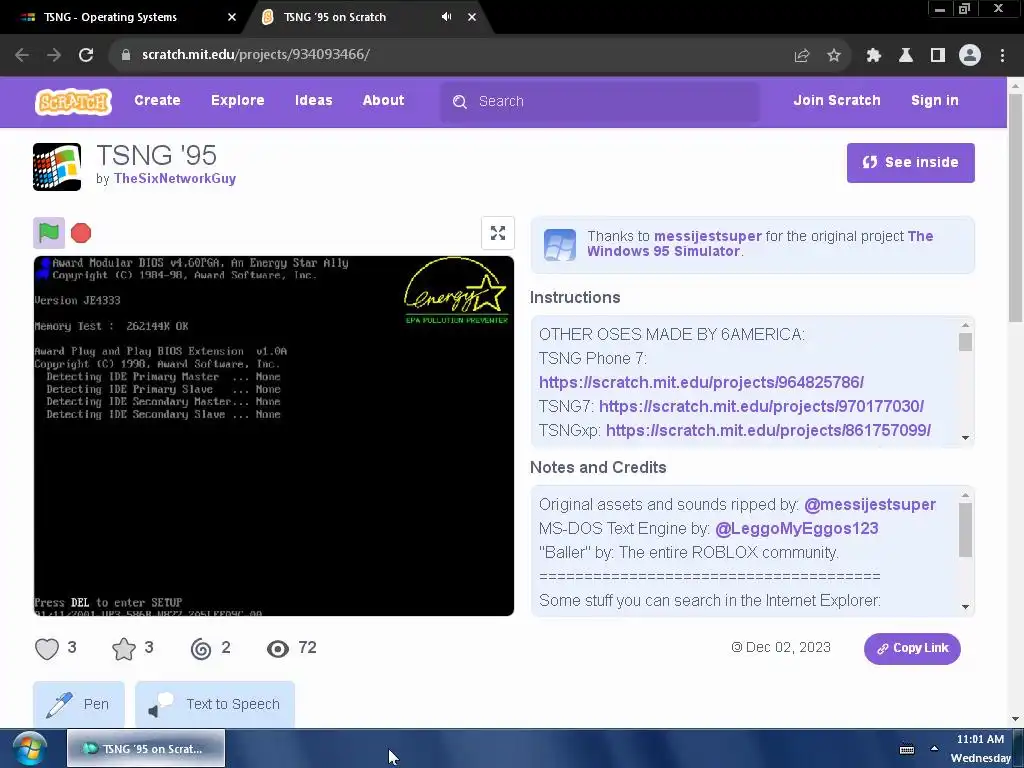This screenshot has height=768, width=1024.
Task: Click the Scratch search field
Action: pyautogui.click(x=600, y=102)
